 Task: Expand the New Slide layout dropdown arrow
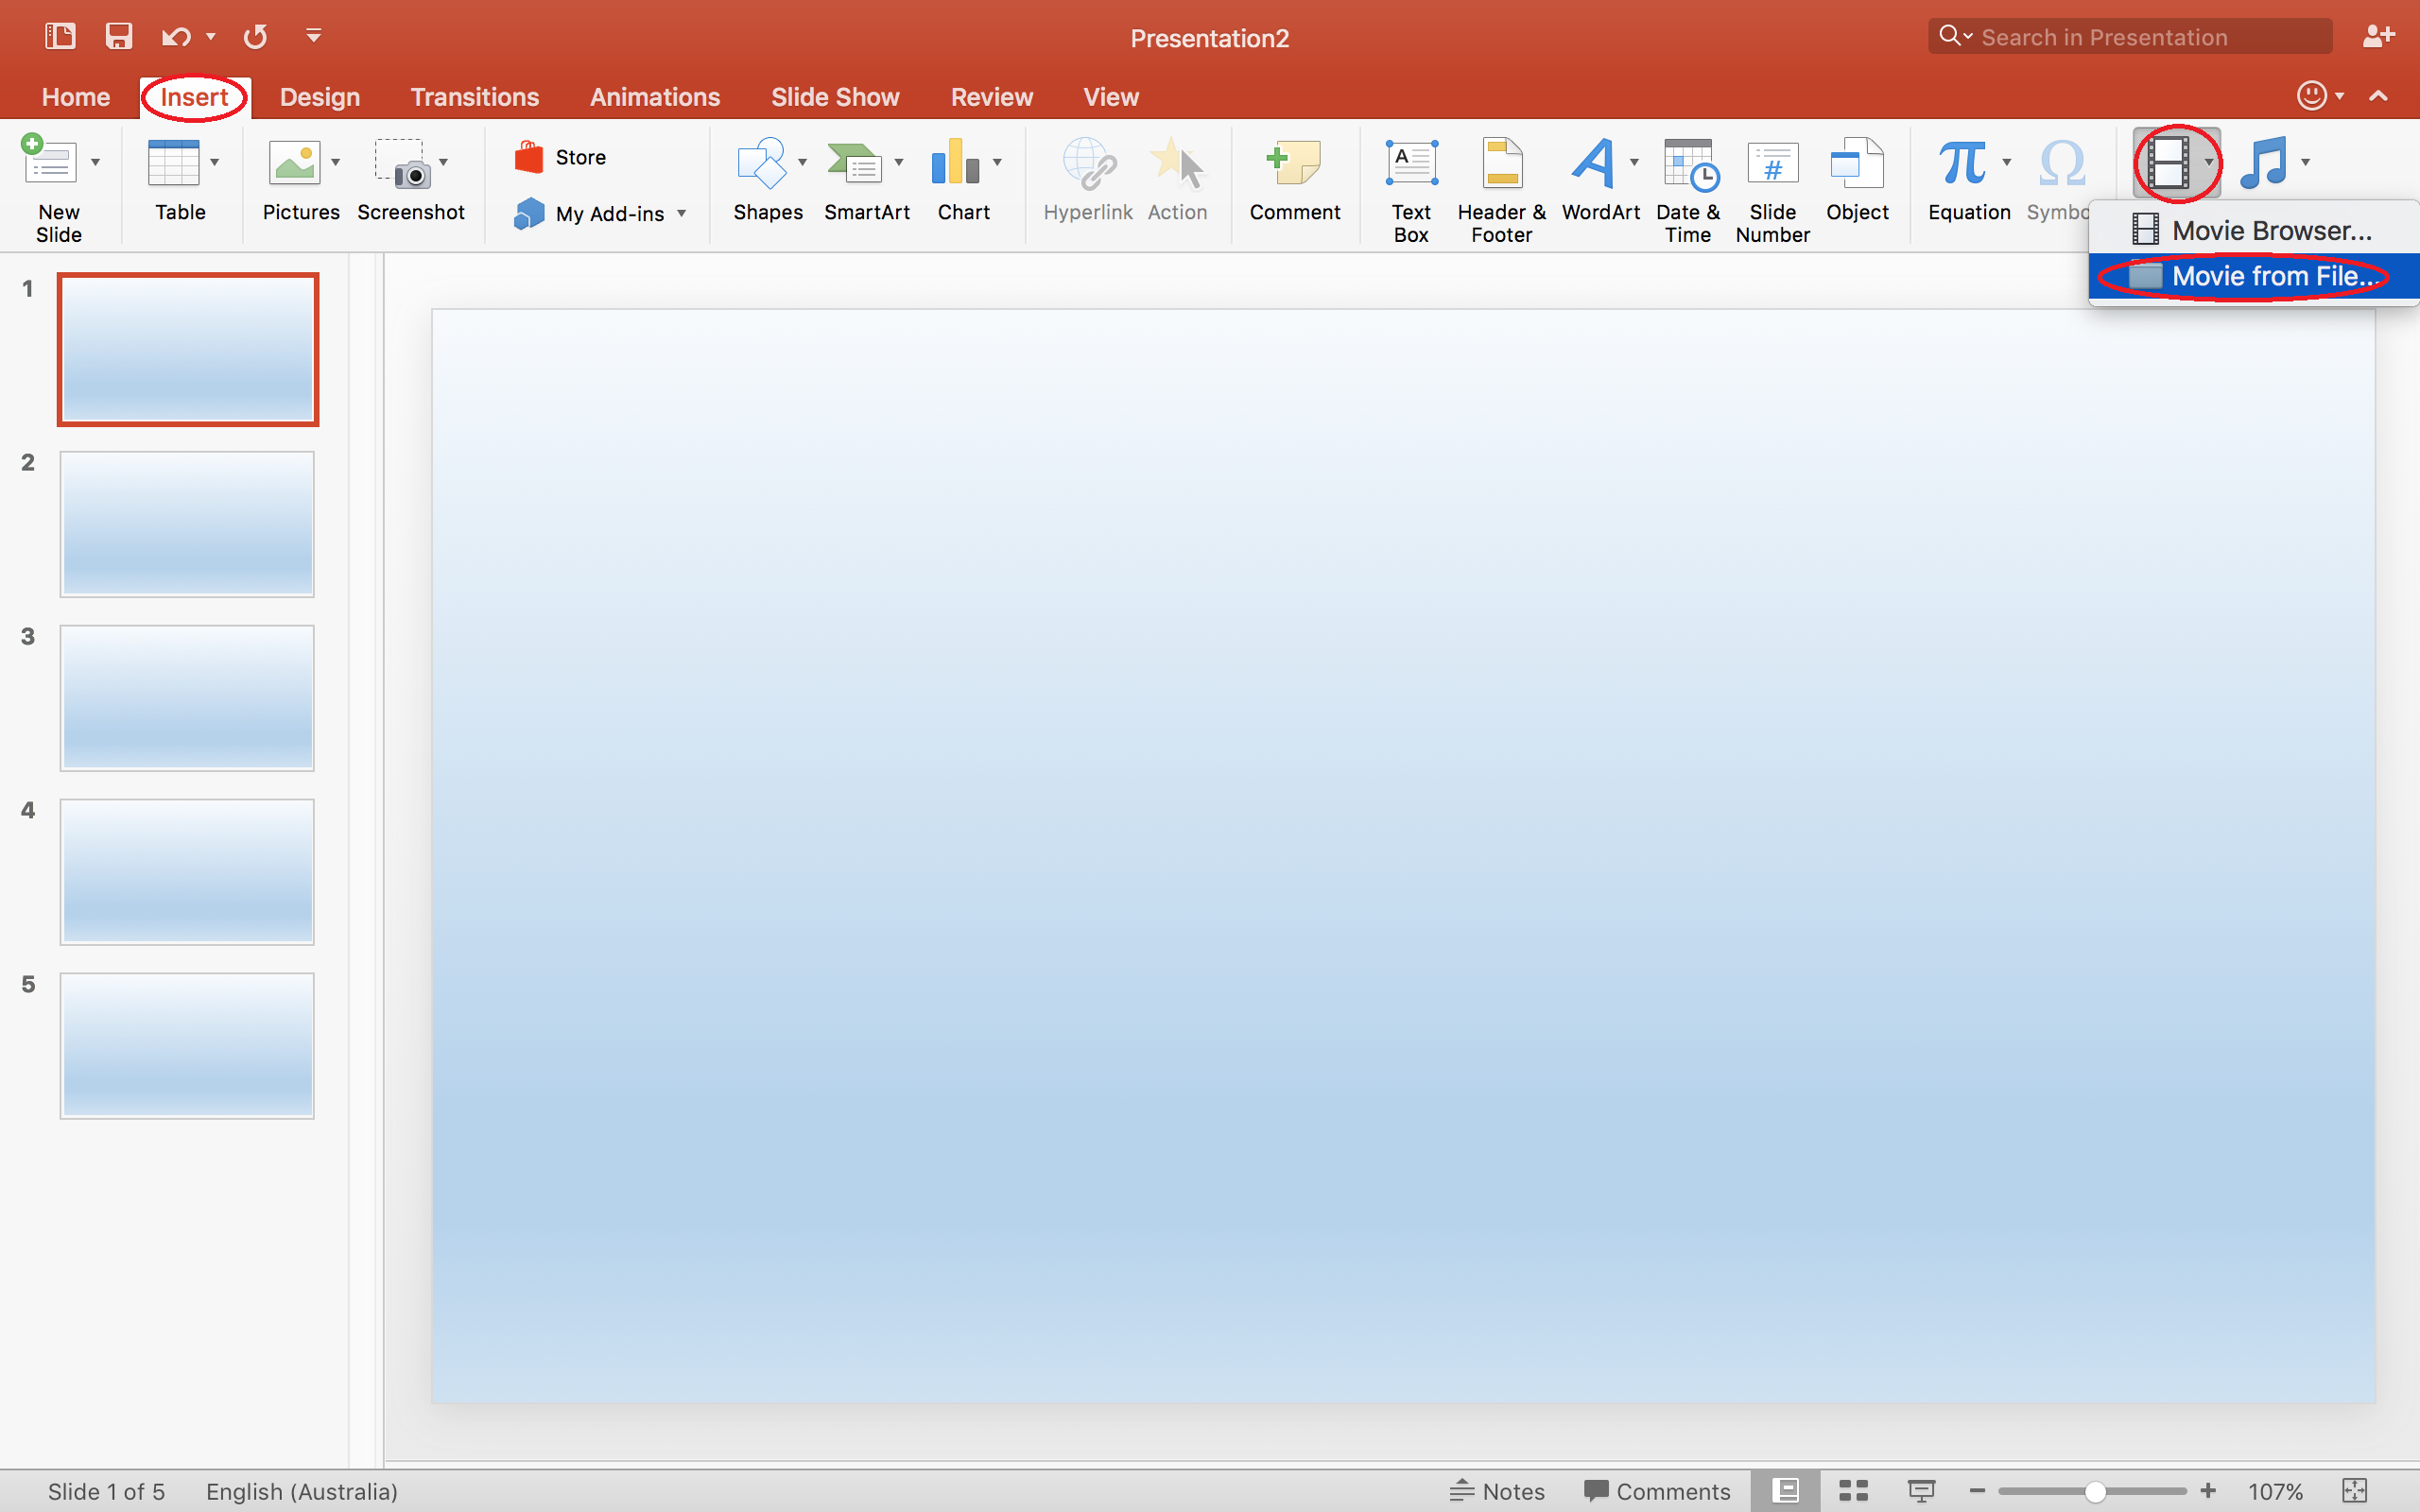[96, 162]
